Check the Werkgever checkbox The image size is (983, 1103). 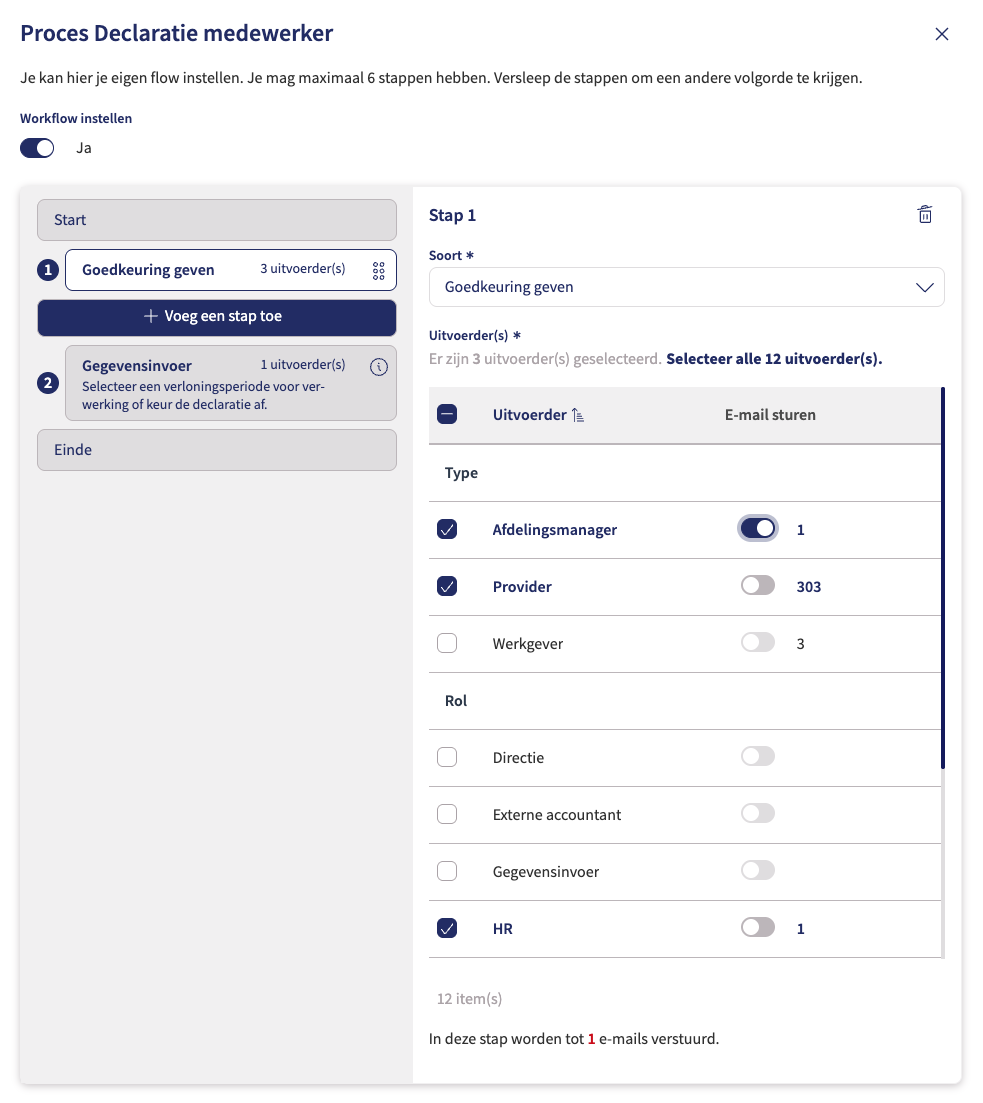447,643
